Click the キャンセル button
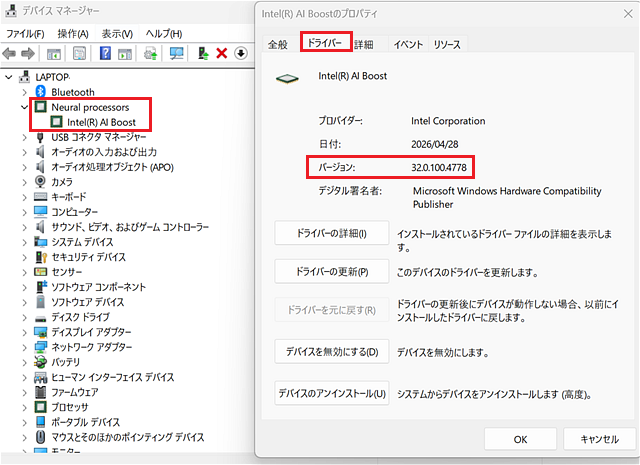The width and height of the screenshot is (640, 465). [x=600, y=439]
